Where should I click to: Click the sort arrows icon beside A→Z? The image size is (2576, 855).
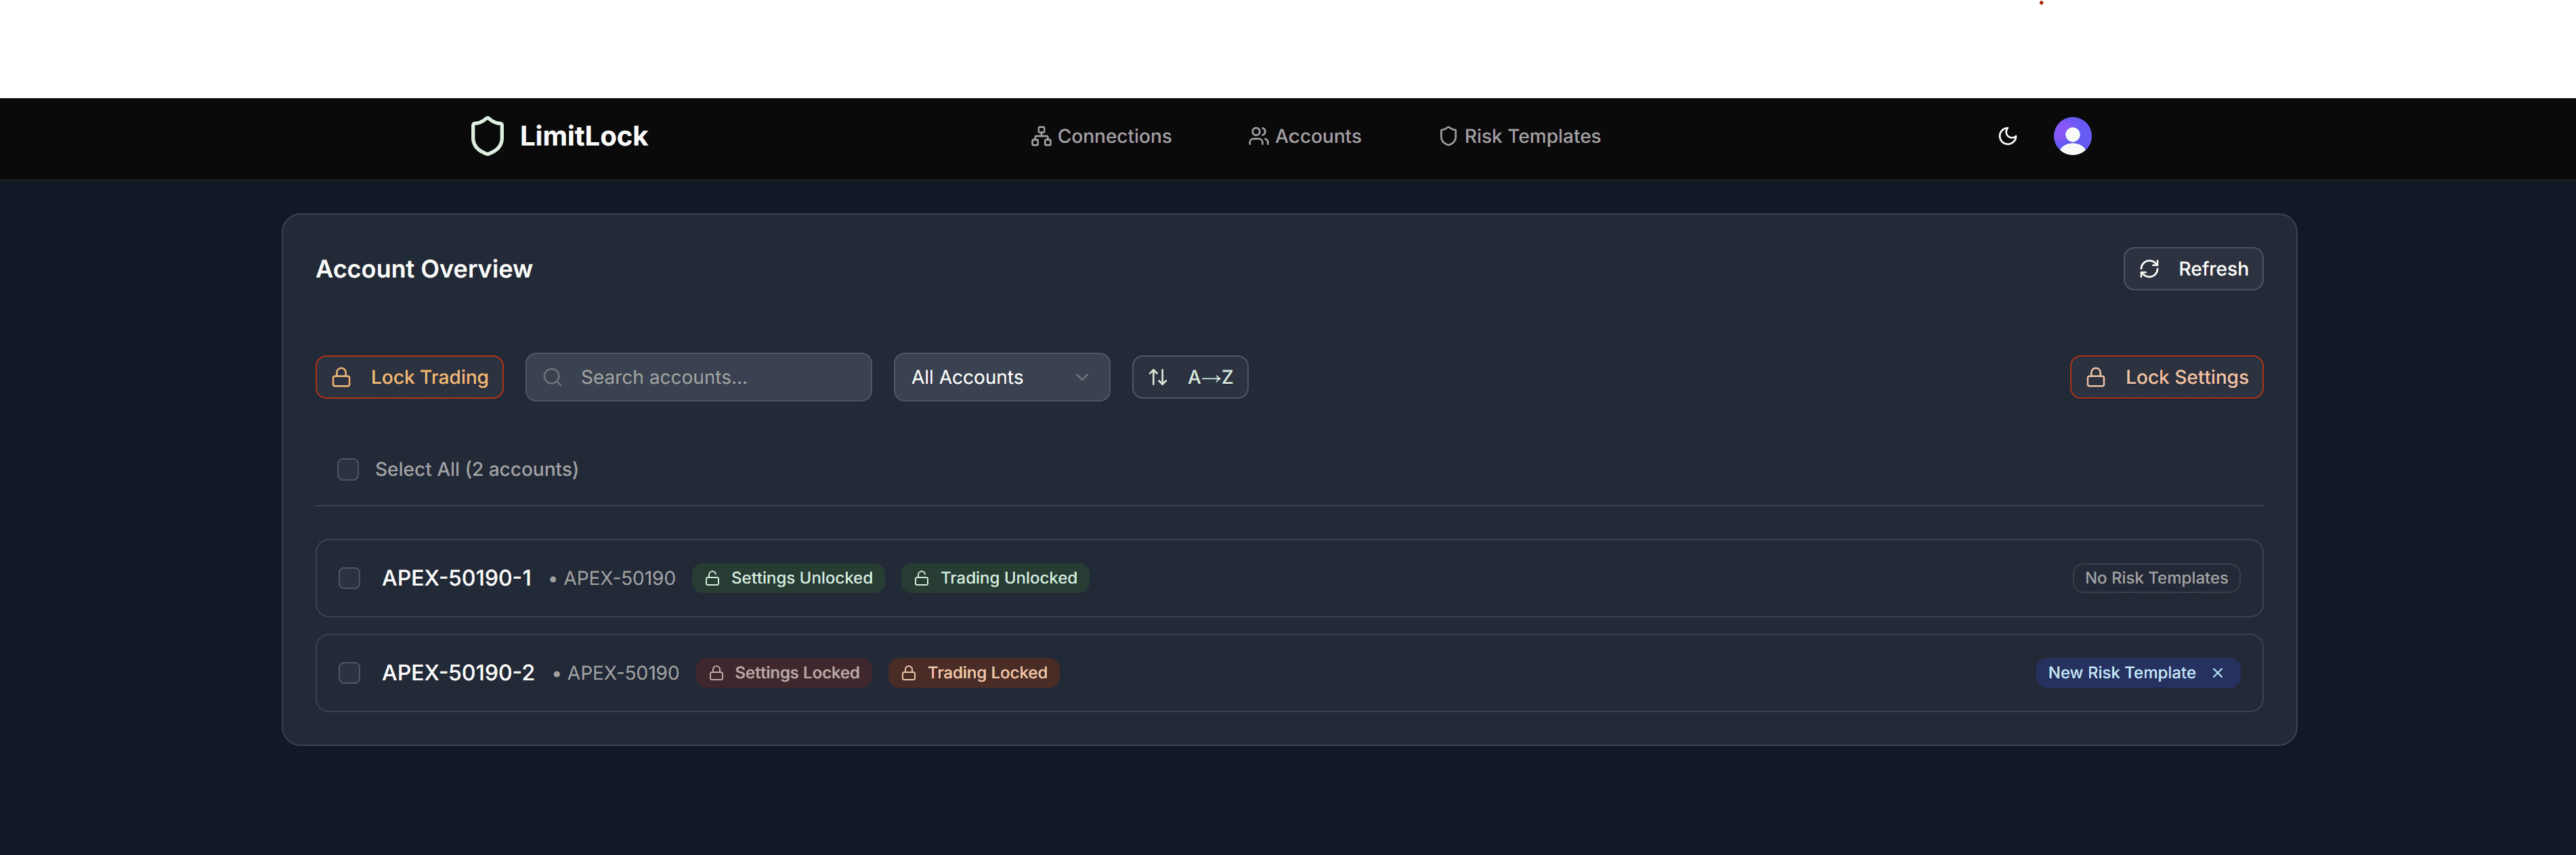pyautogui.click(x=1158, y=377)
